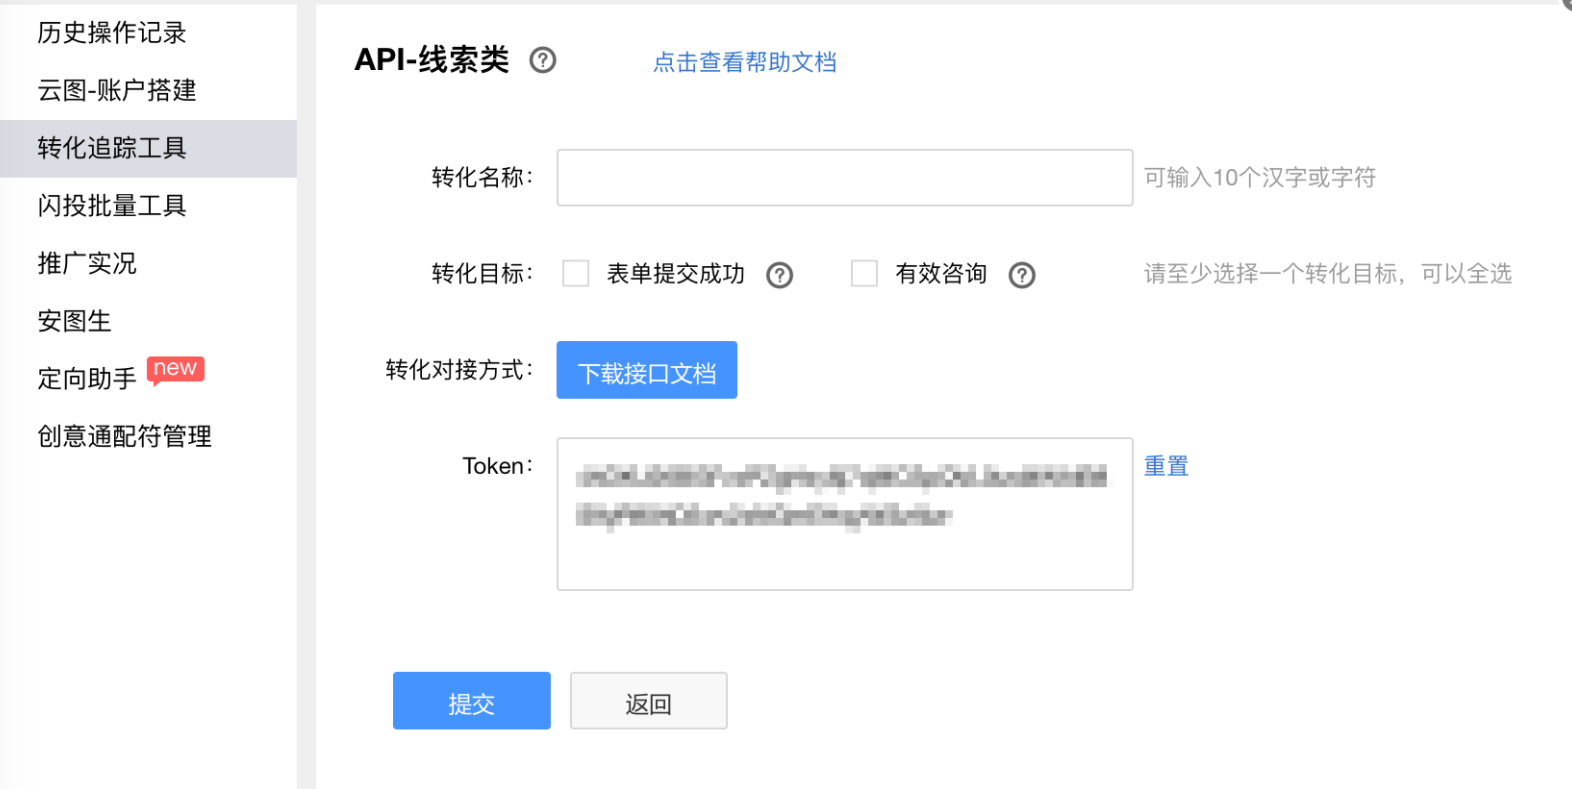Open the 点击查看帮助文档 help link
Viewport: 1572px width, 789px height.
[744, 62]
